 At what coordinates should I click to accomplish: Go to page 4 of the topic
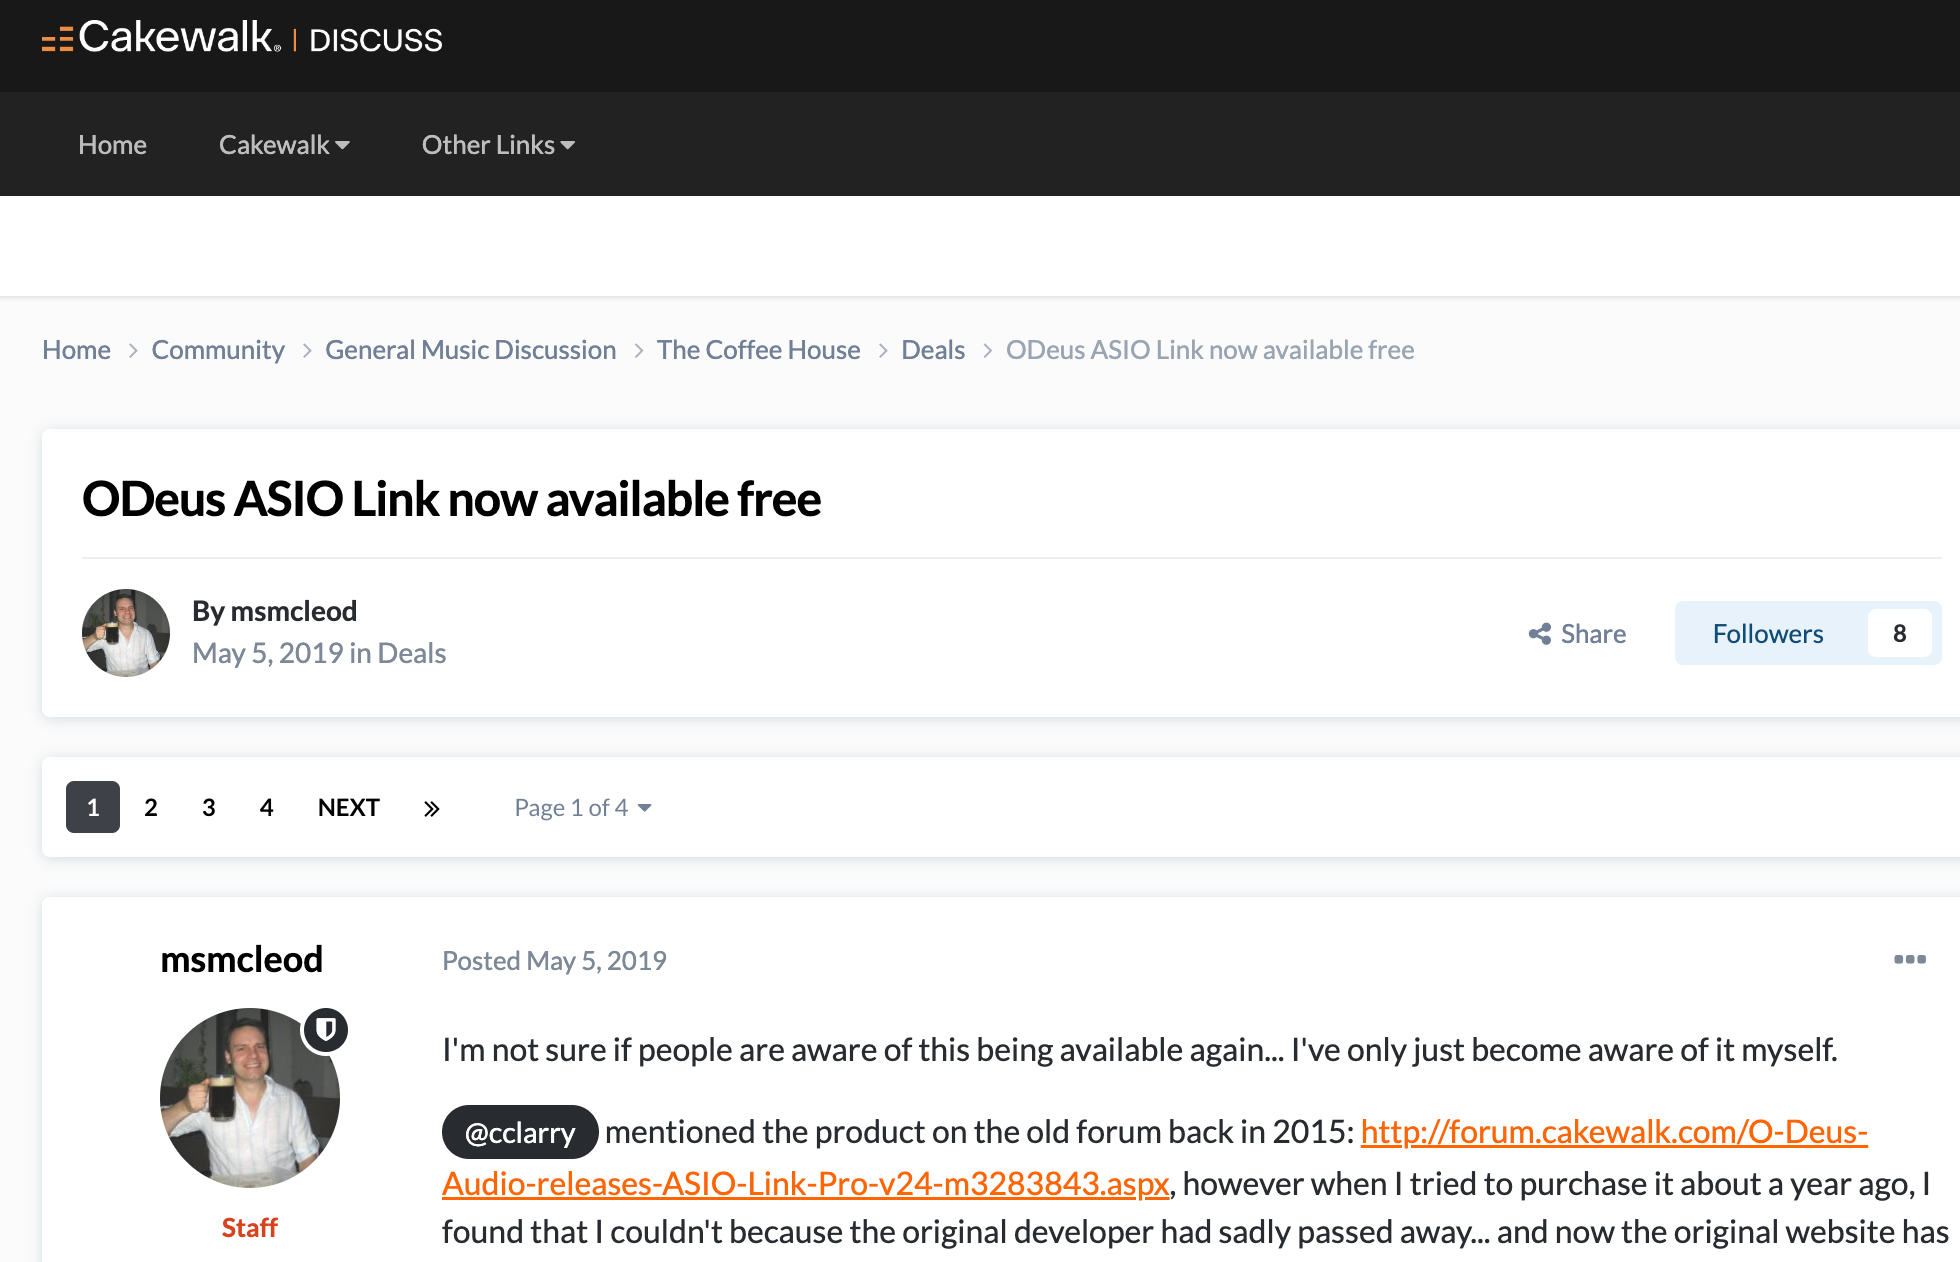click(266, 808)
